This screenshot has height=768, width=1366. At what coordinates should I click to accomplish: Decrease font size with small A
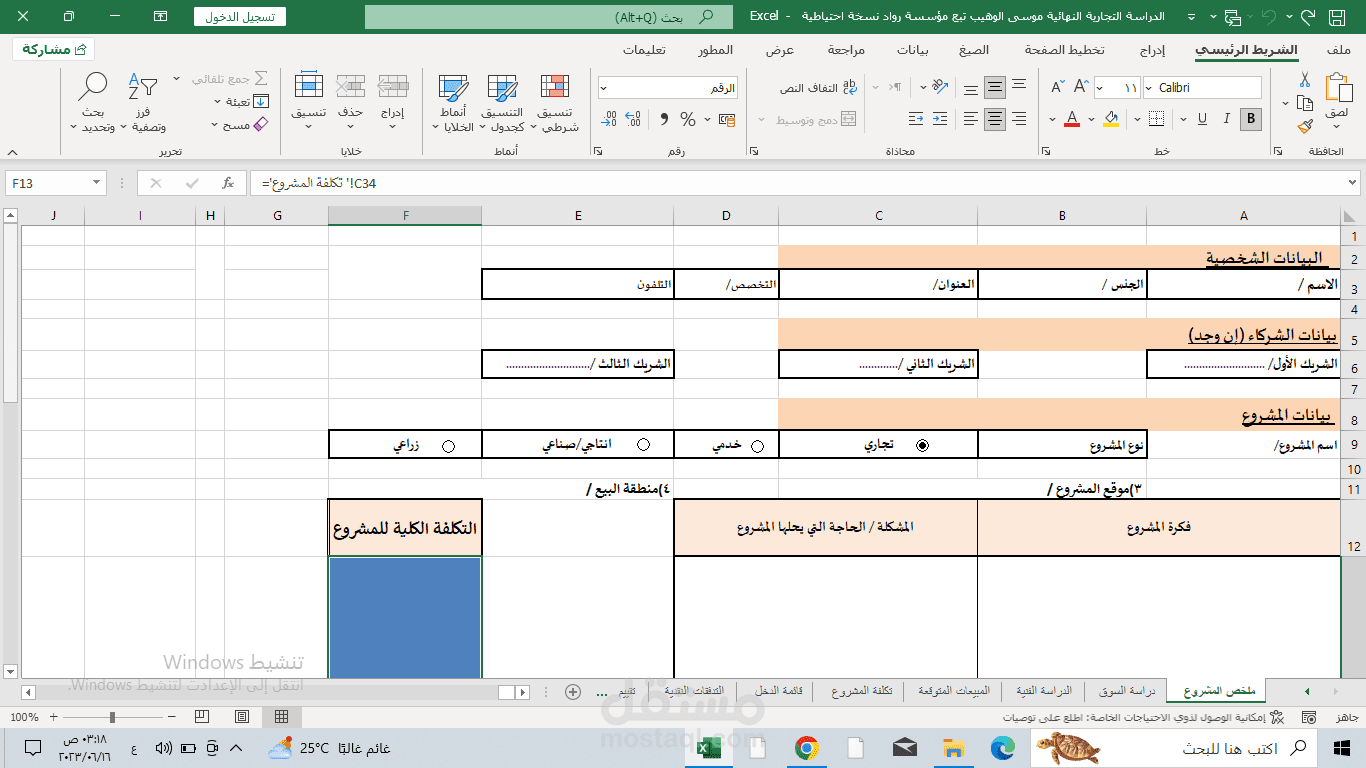coord(1057,88)
